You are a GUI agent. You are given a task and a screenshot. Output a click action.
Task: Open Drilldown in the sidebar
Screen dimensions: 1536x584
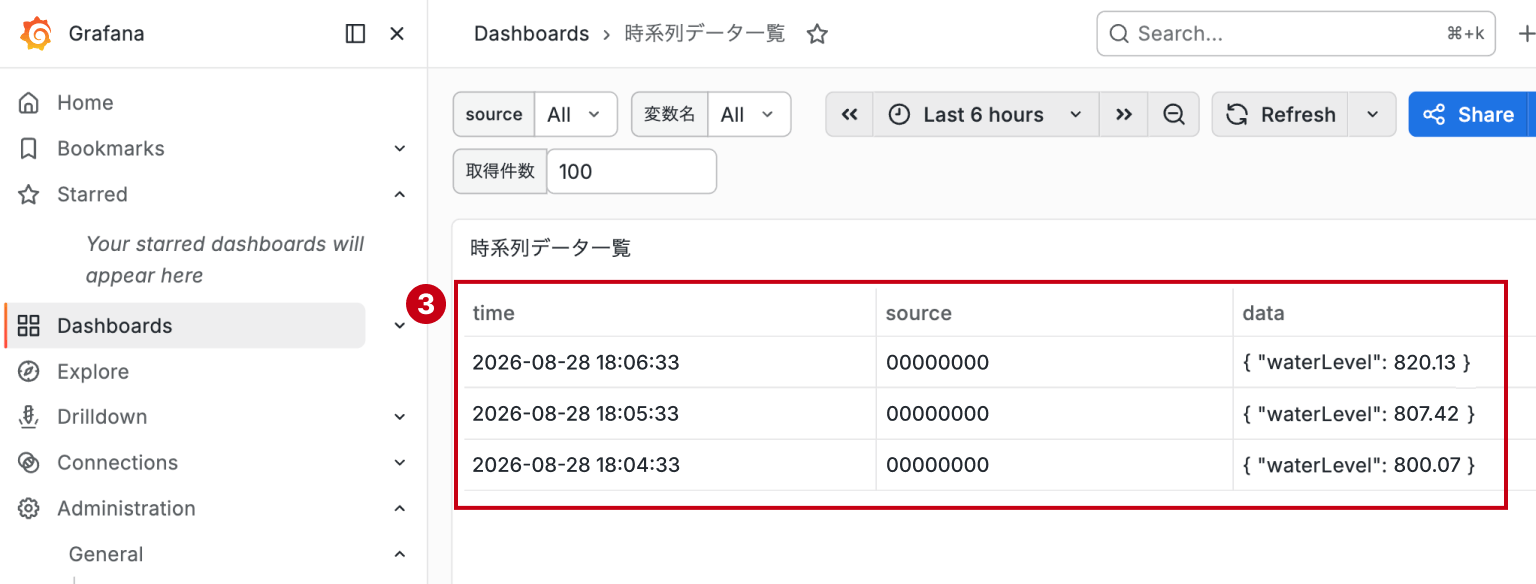click(102, 417)
